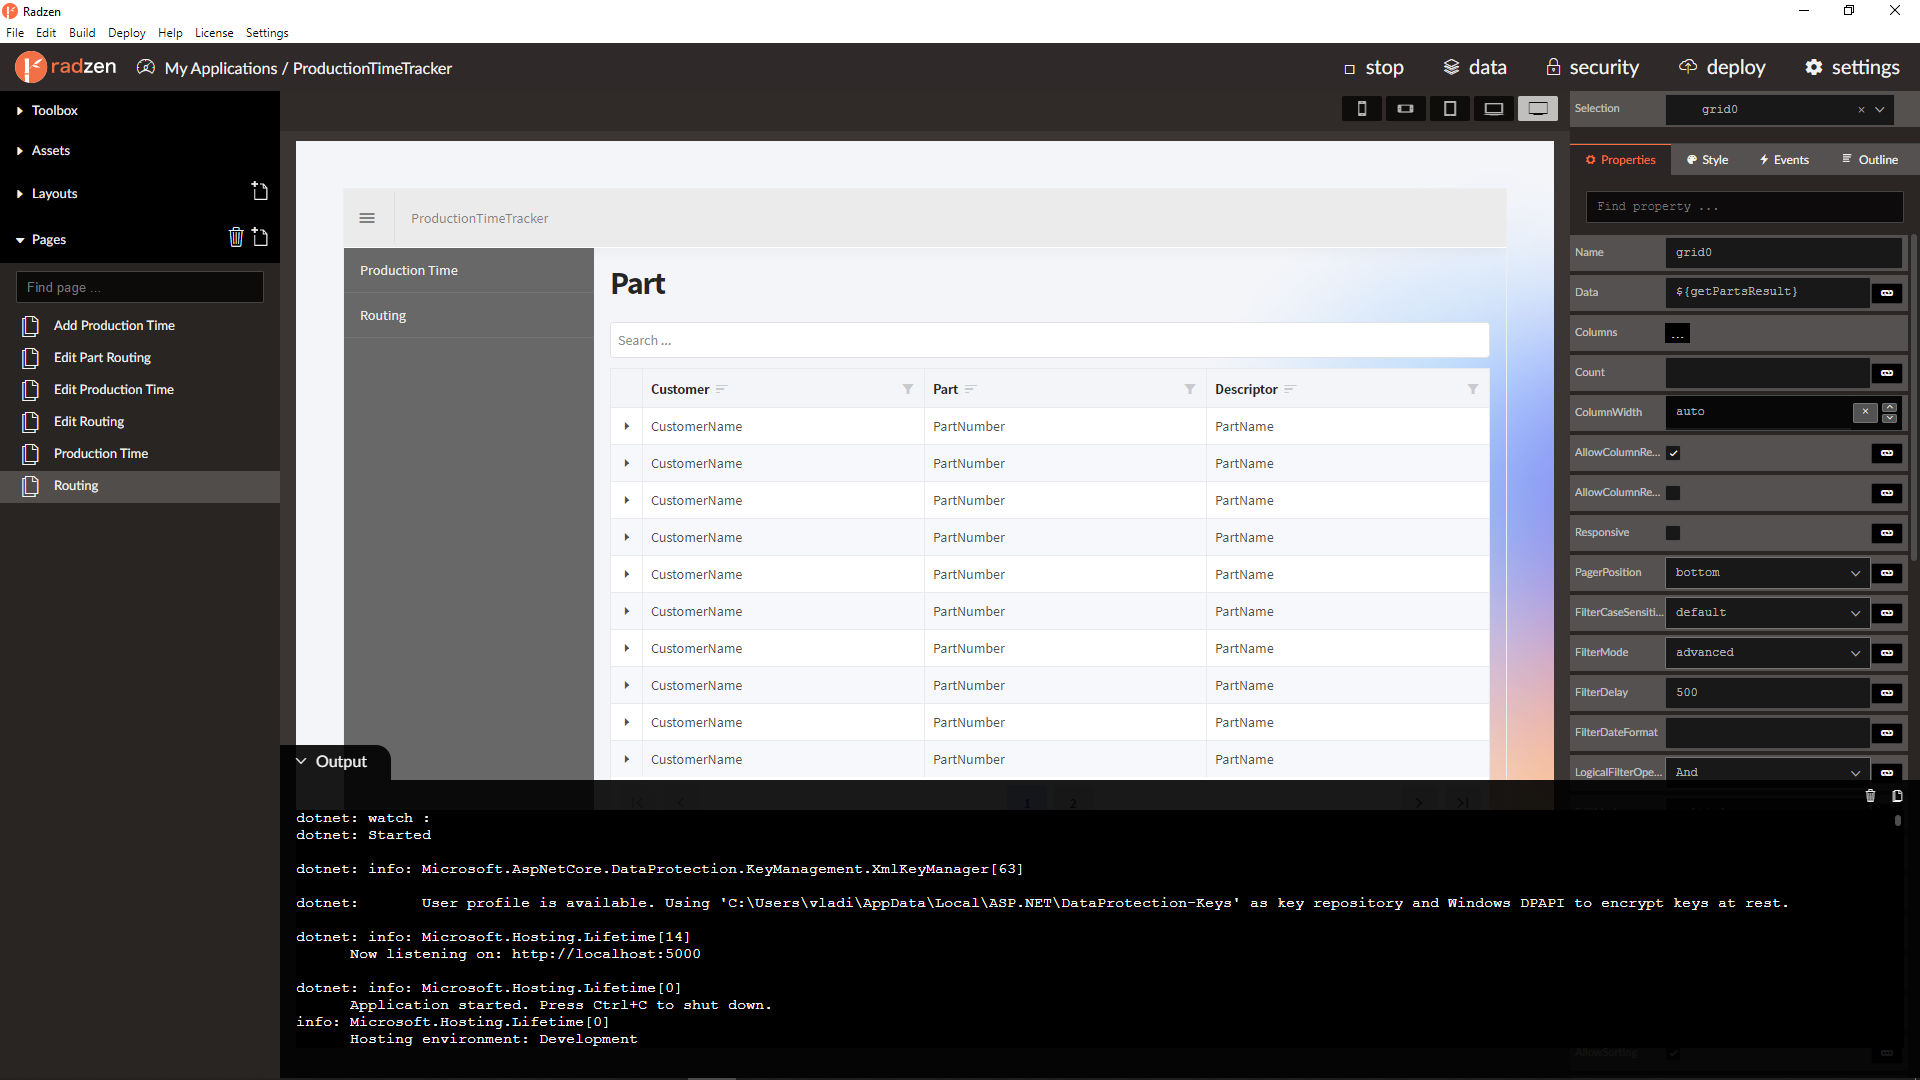This screenshot has width=1920, height=1080.
Task: Select the phone landscape preview icon
Action: [x=1405, y=109]
